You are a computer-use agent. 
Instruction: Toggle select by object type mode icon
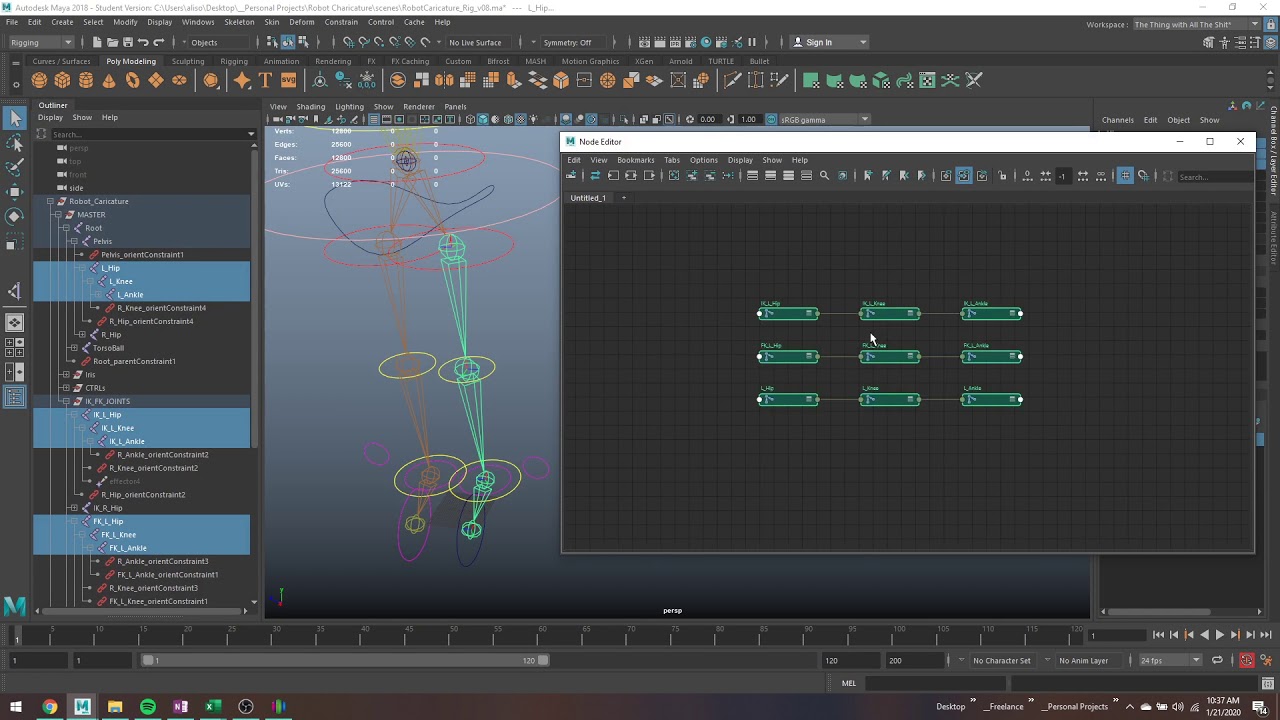(288, 42)
